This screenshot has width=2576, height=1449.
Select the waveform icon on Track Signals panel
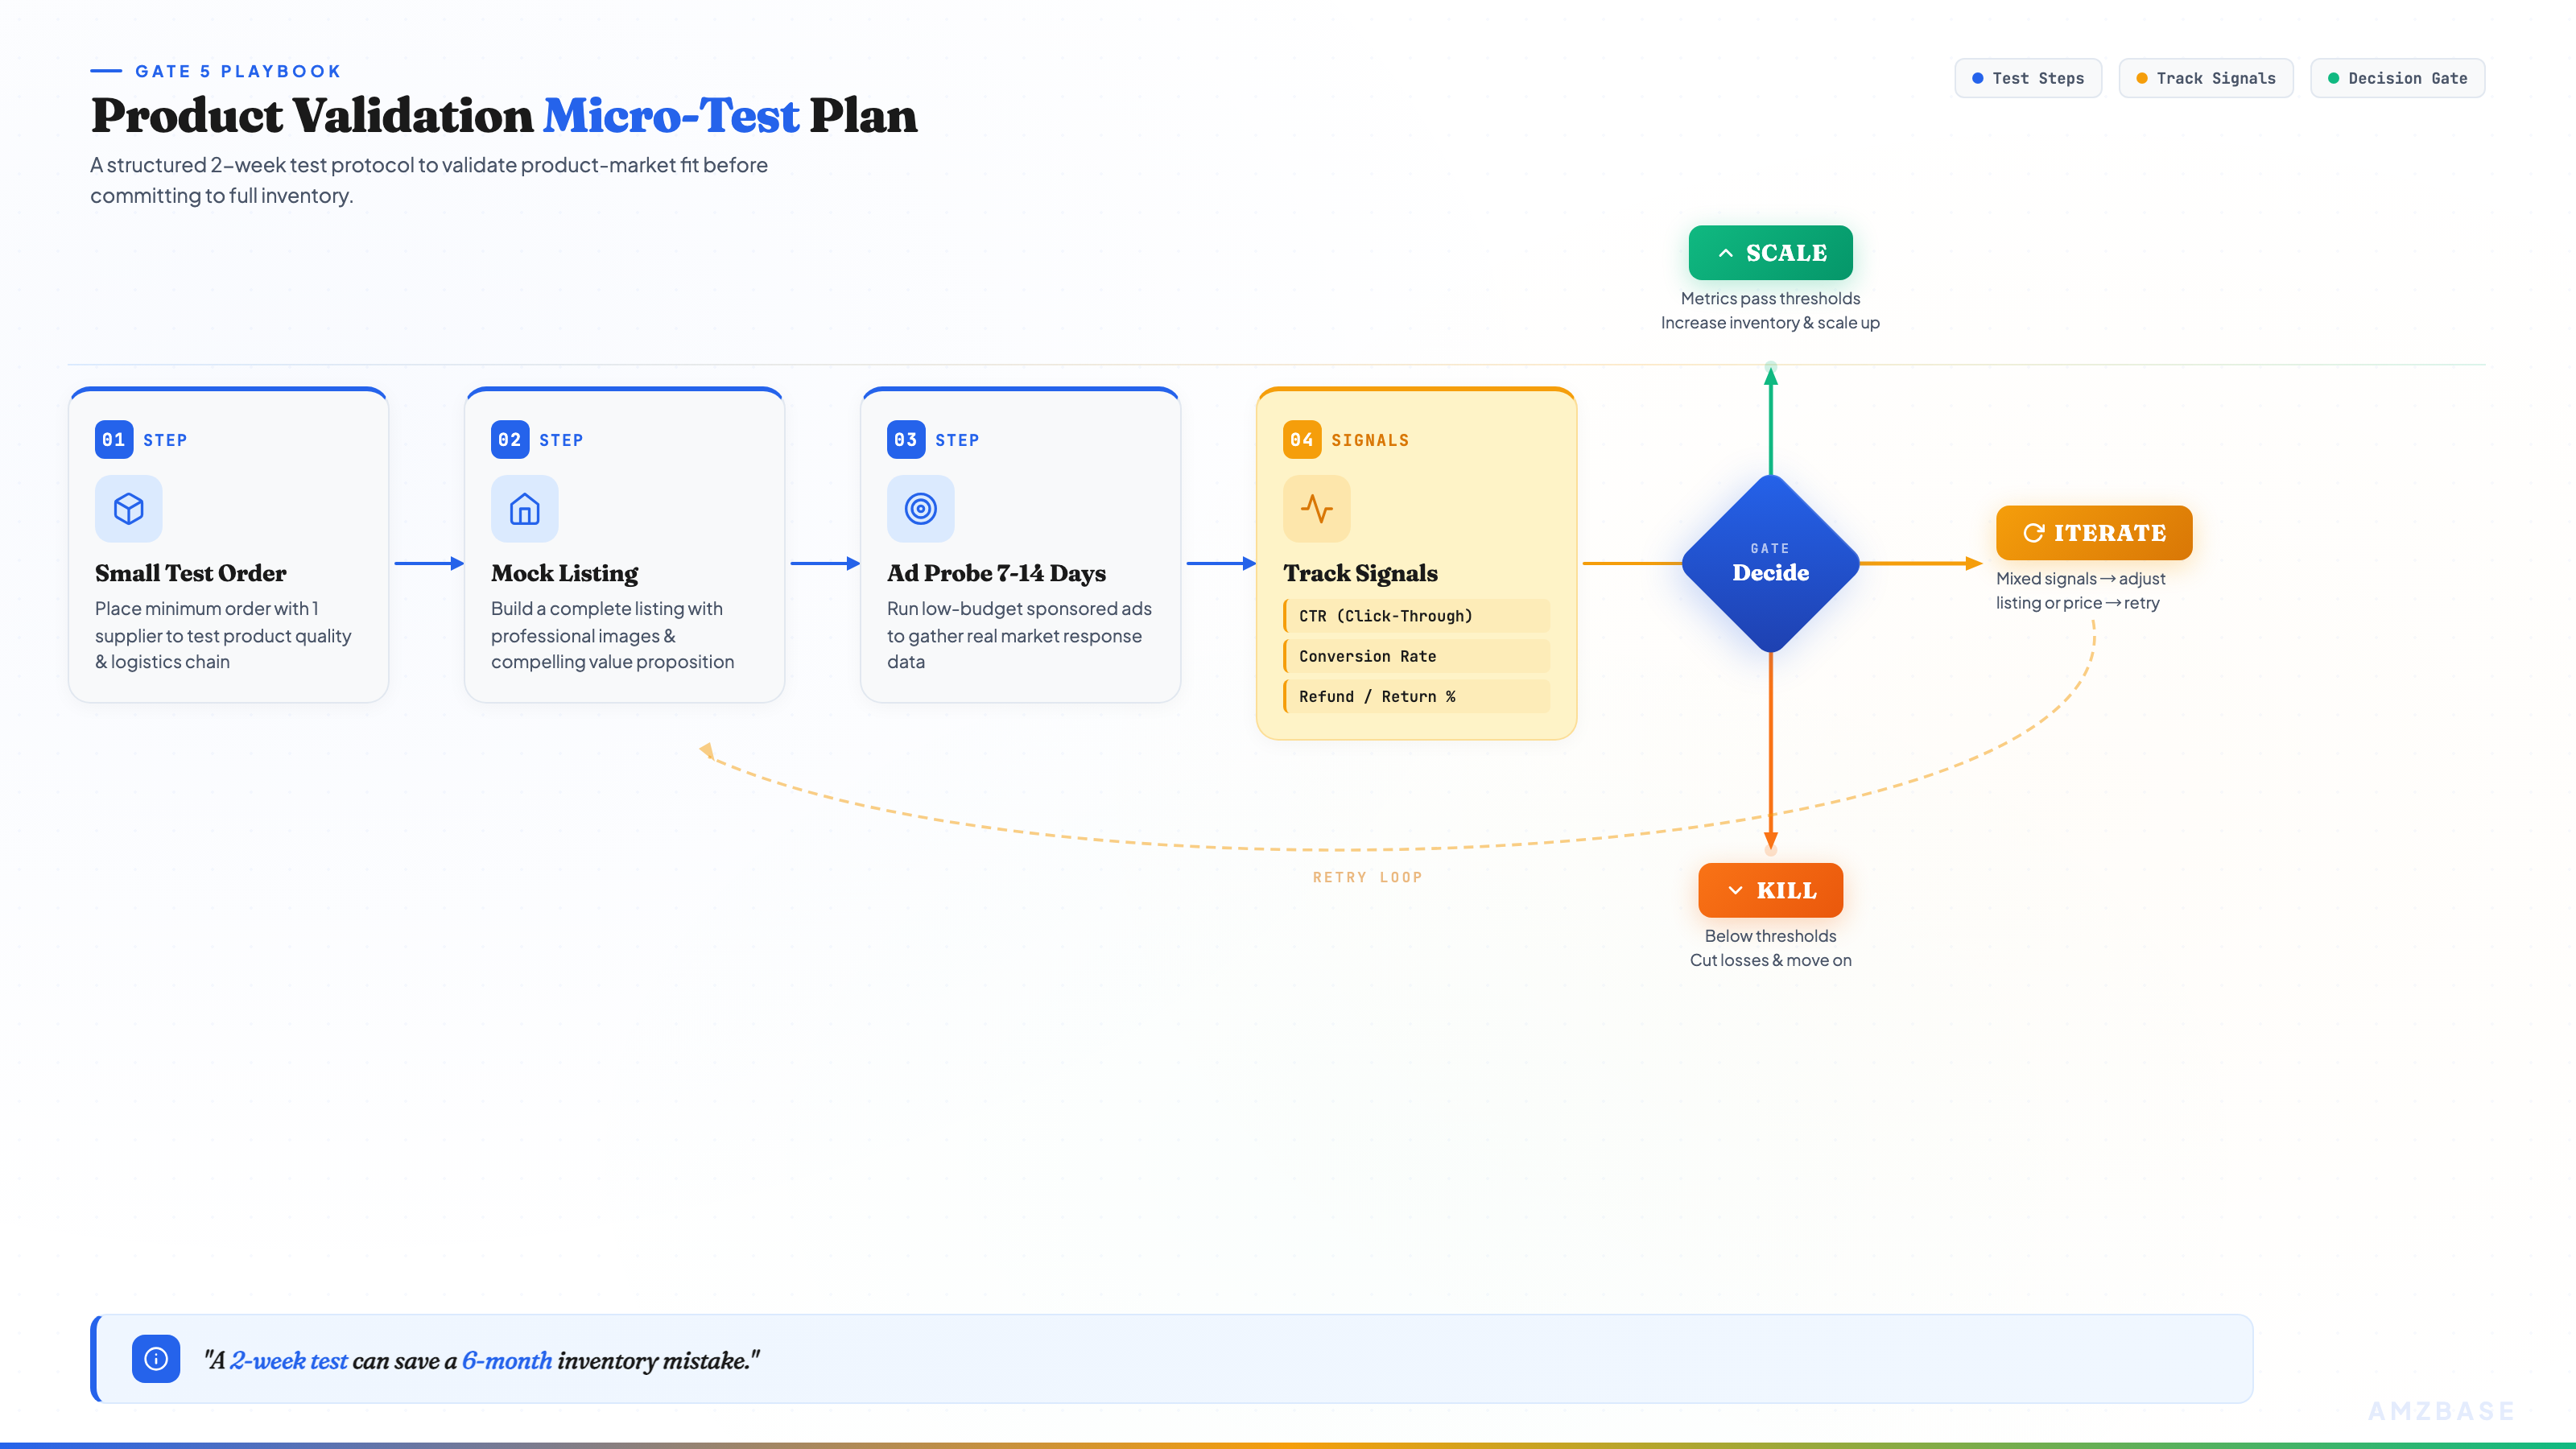(x=1316, y=509)
